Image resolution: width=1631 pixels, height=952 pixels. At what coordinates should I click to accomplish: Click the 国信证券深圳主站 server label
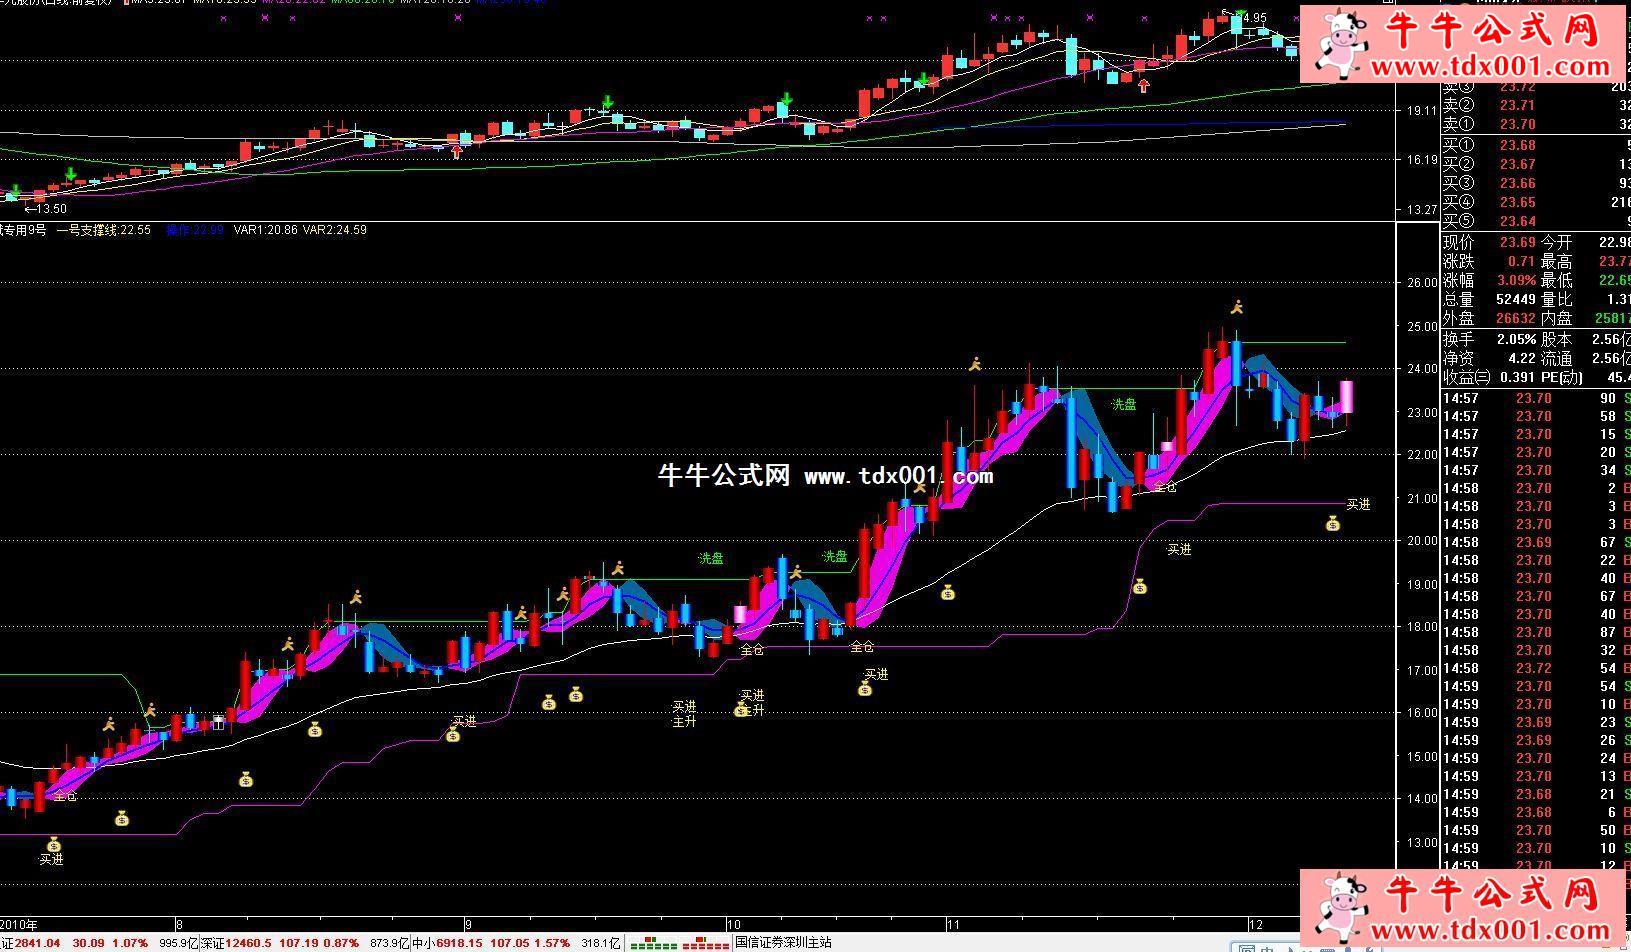(783, 942)
